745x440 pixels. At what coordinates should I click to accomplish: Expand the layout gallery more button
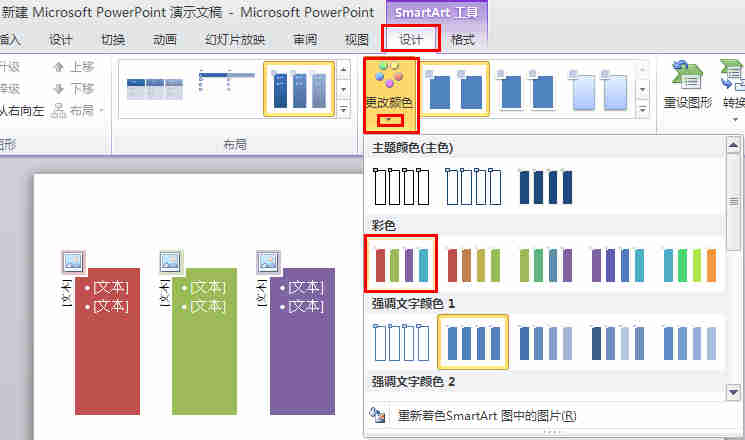coord(344,110)
